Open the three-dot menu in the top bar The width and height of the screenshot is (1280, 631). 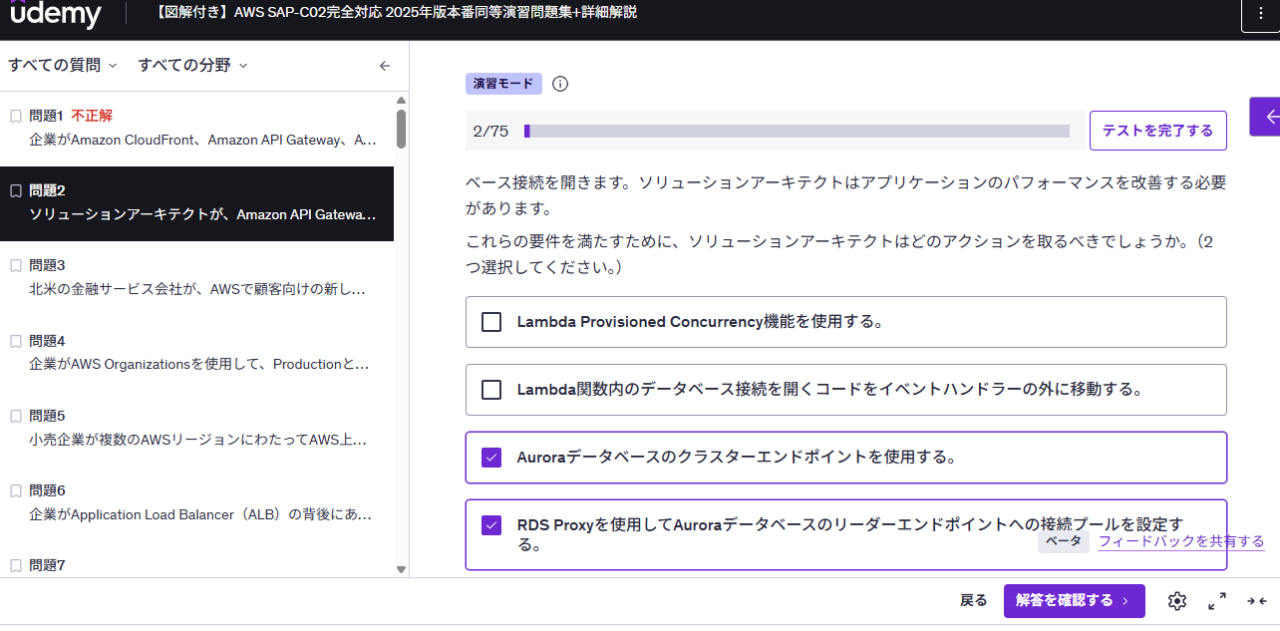(x=1262, y=14)
